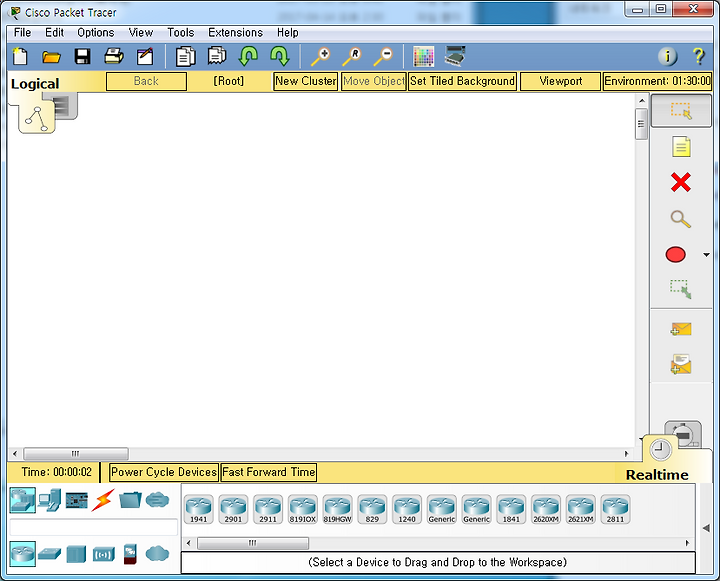Select the Wireless Devices subcategory icon
This screenshot has height=581, width=720.
(103, 554)
